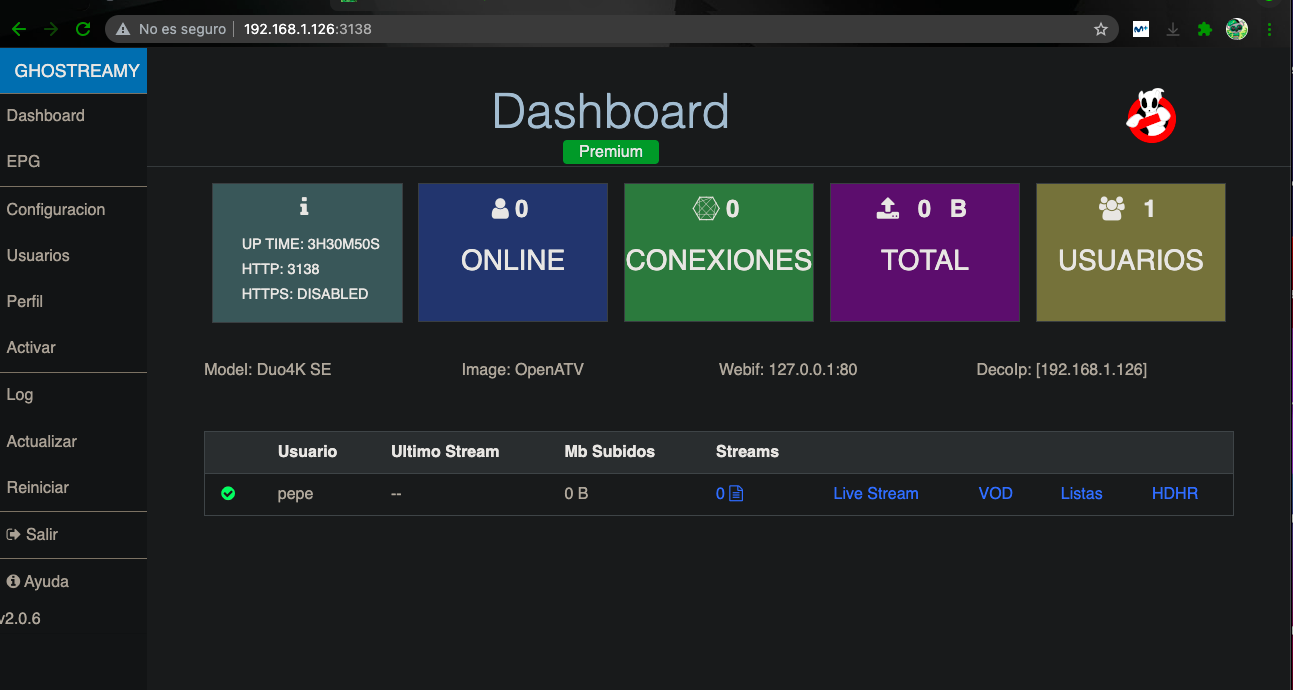
Task: Click the green status check for pepe
Action: [228, 493]
